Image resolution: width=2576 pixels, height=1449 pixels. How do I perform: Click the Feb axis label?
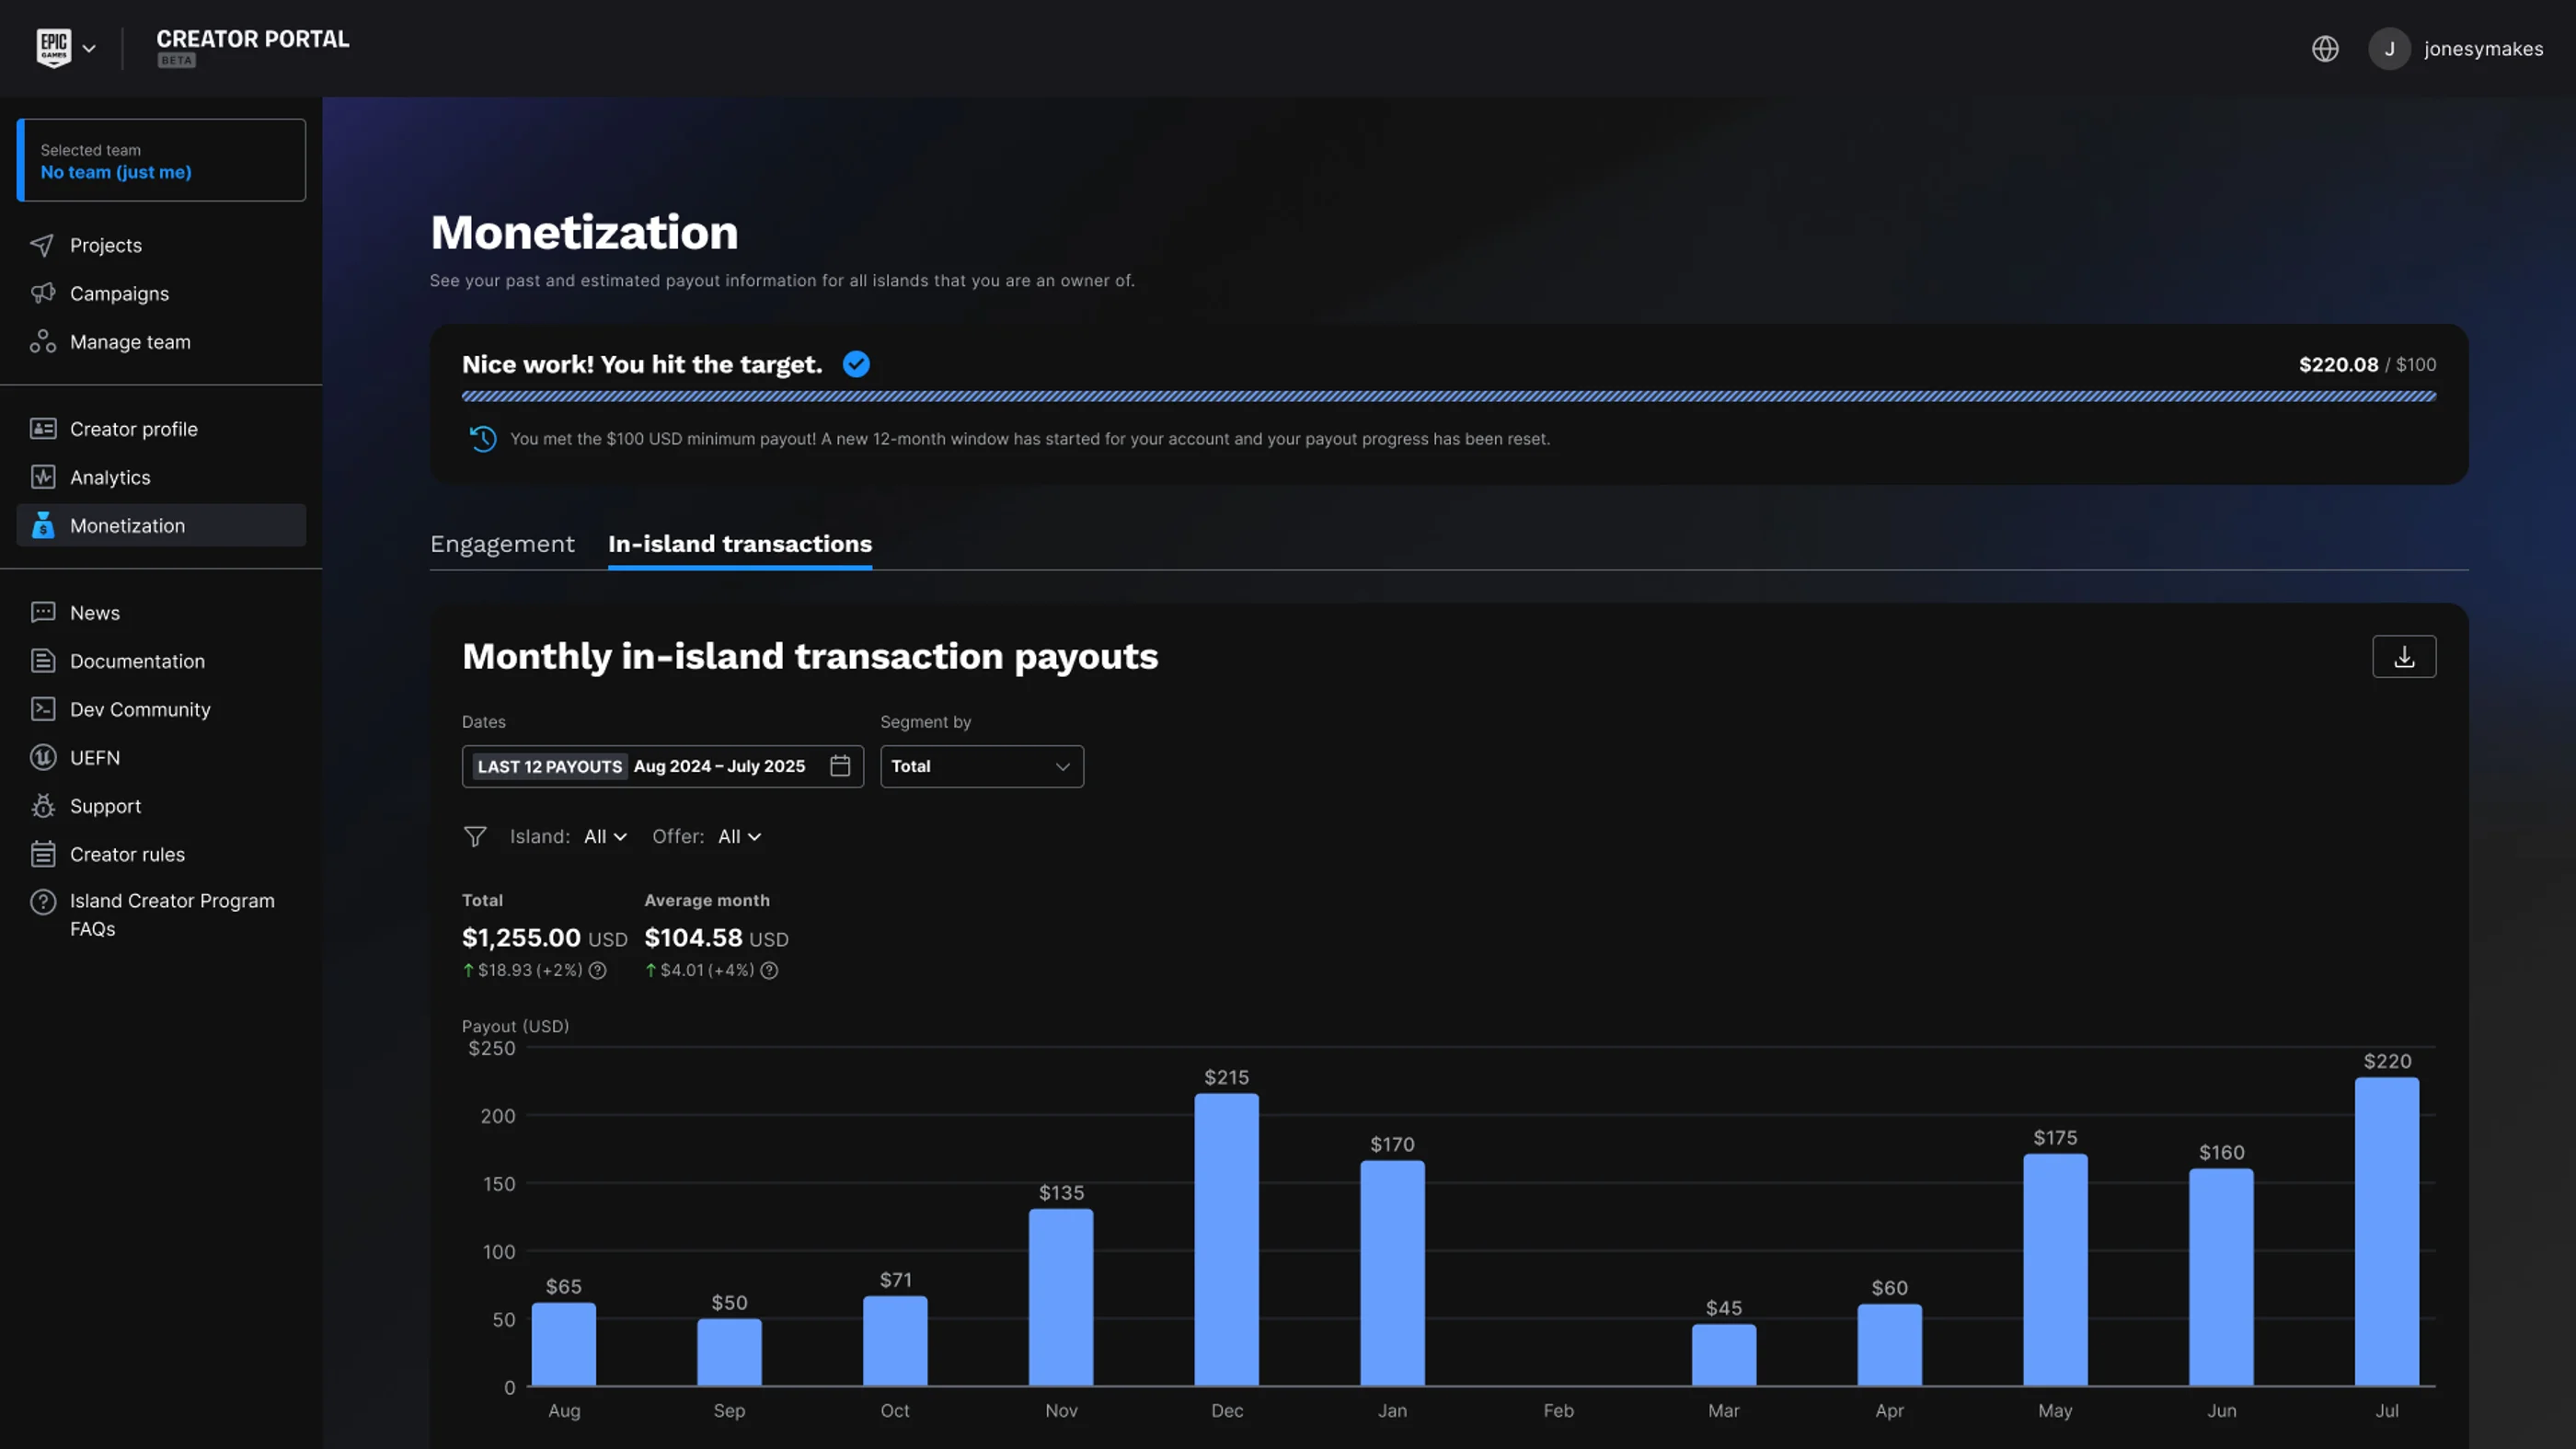pos(1558,1411)
